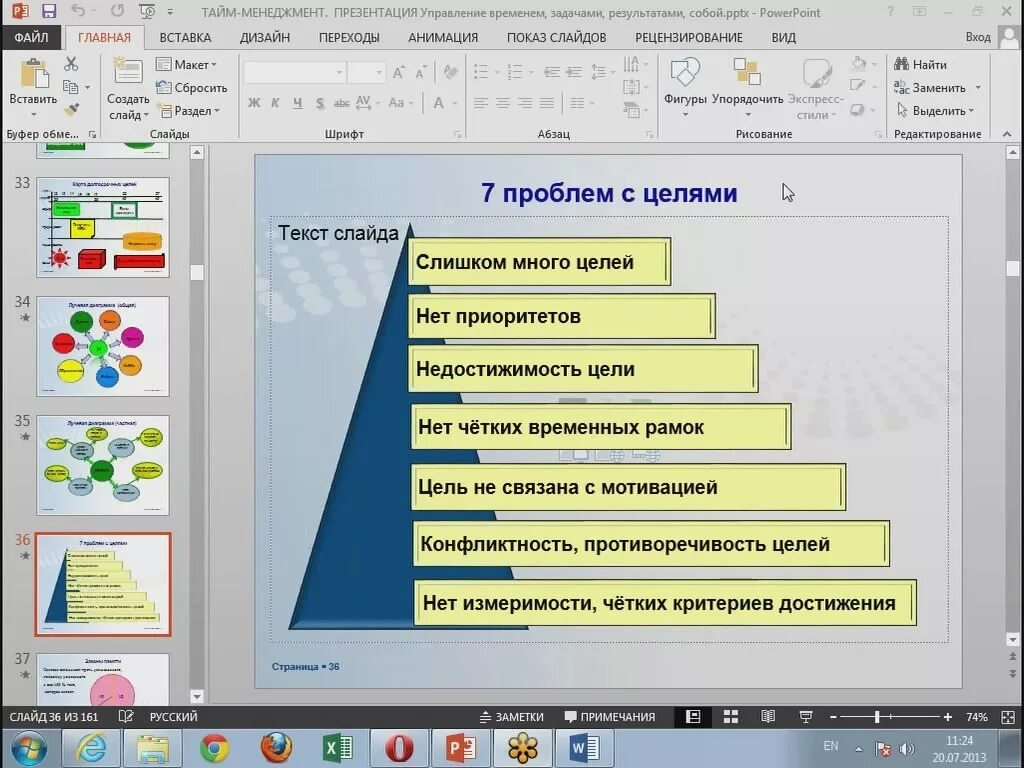Start slideshow from status bar icon
This screenshot has width=1024, height=768.
(805, 716)
